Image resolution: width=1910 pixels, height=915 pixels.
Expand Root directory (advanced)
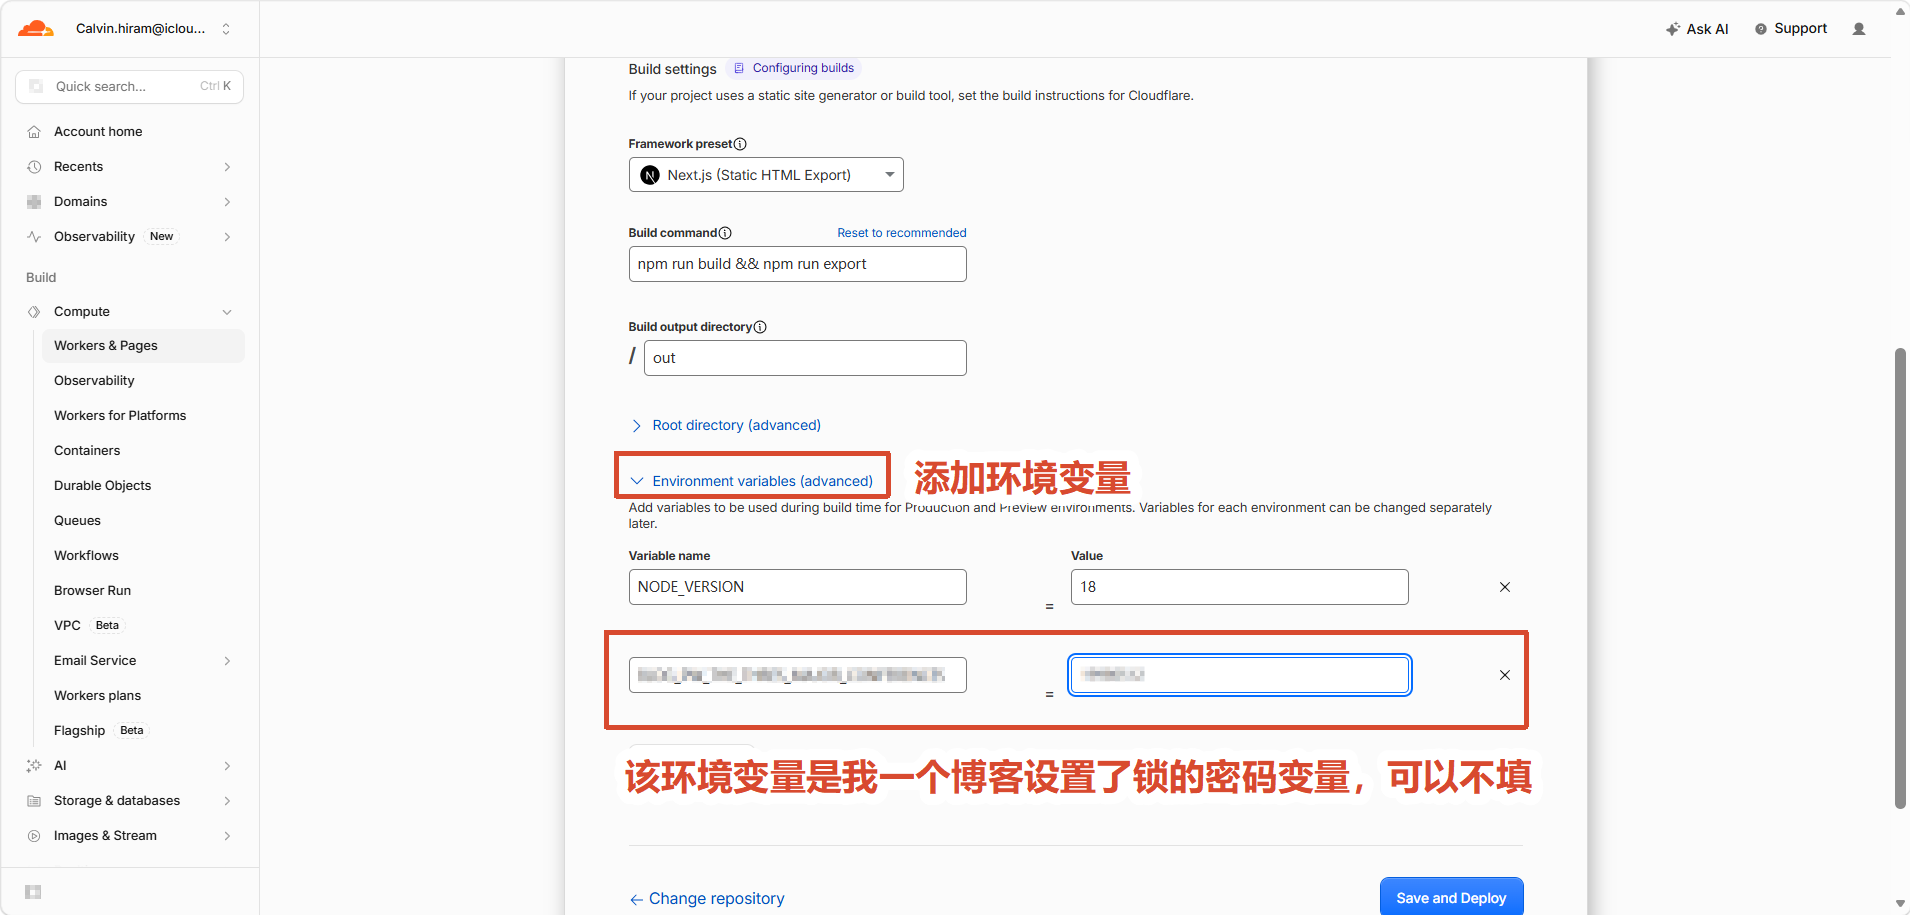(x=726, y=426)
